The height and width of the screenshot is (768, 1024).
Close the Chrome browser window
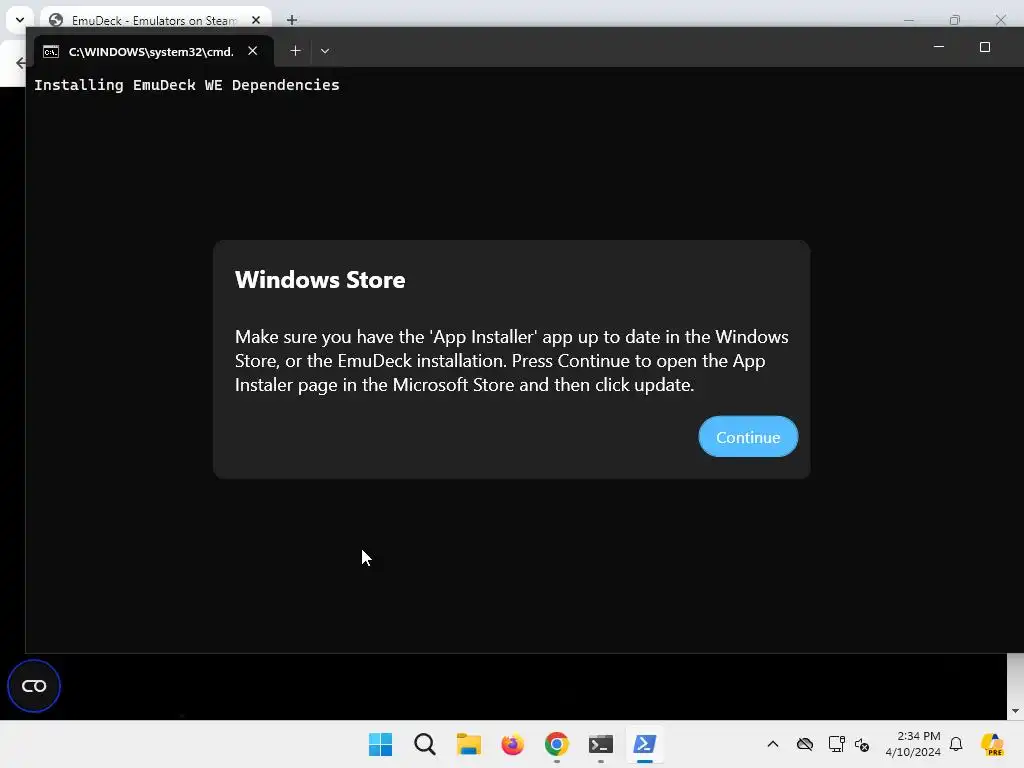1000,20
